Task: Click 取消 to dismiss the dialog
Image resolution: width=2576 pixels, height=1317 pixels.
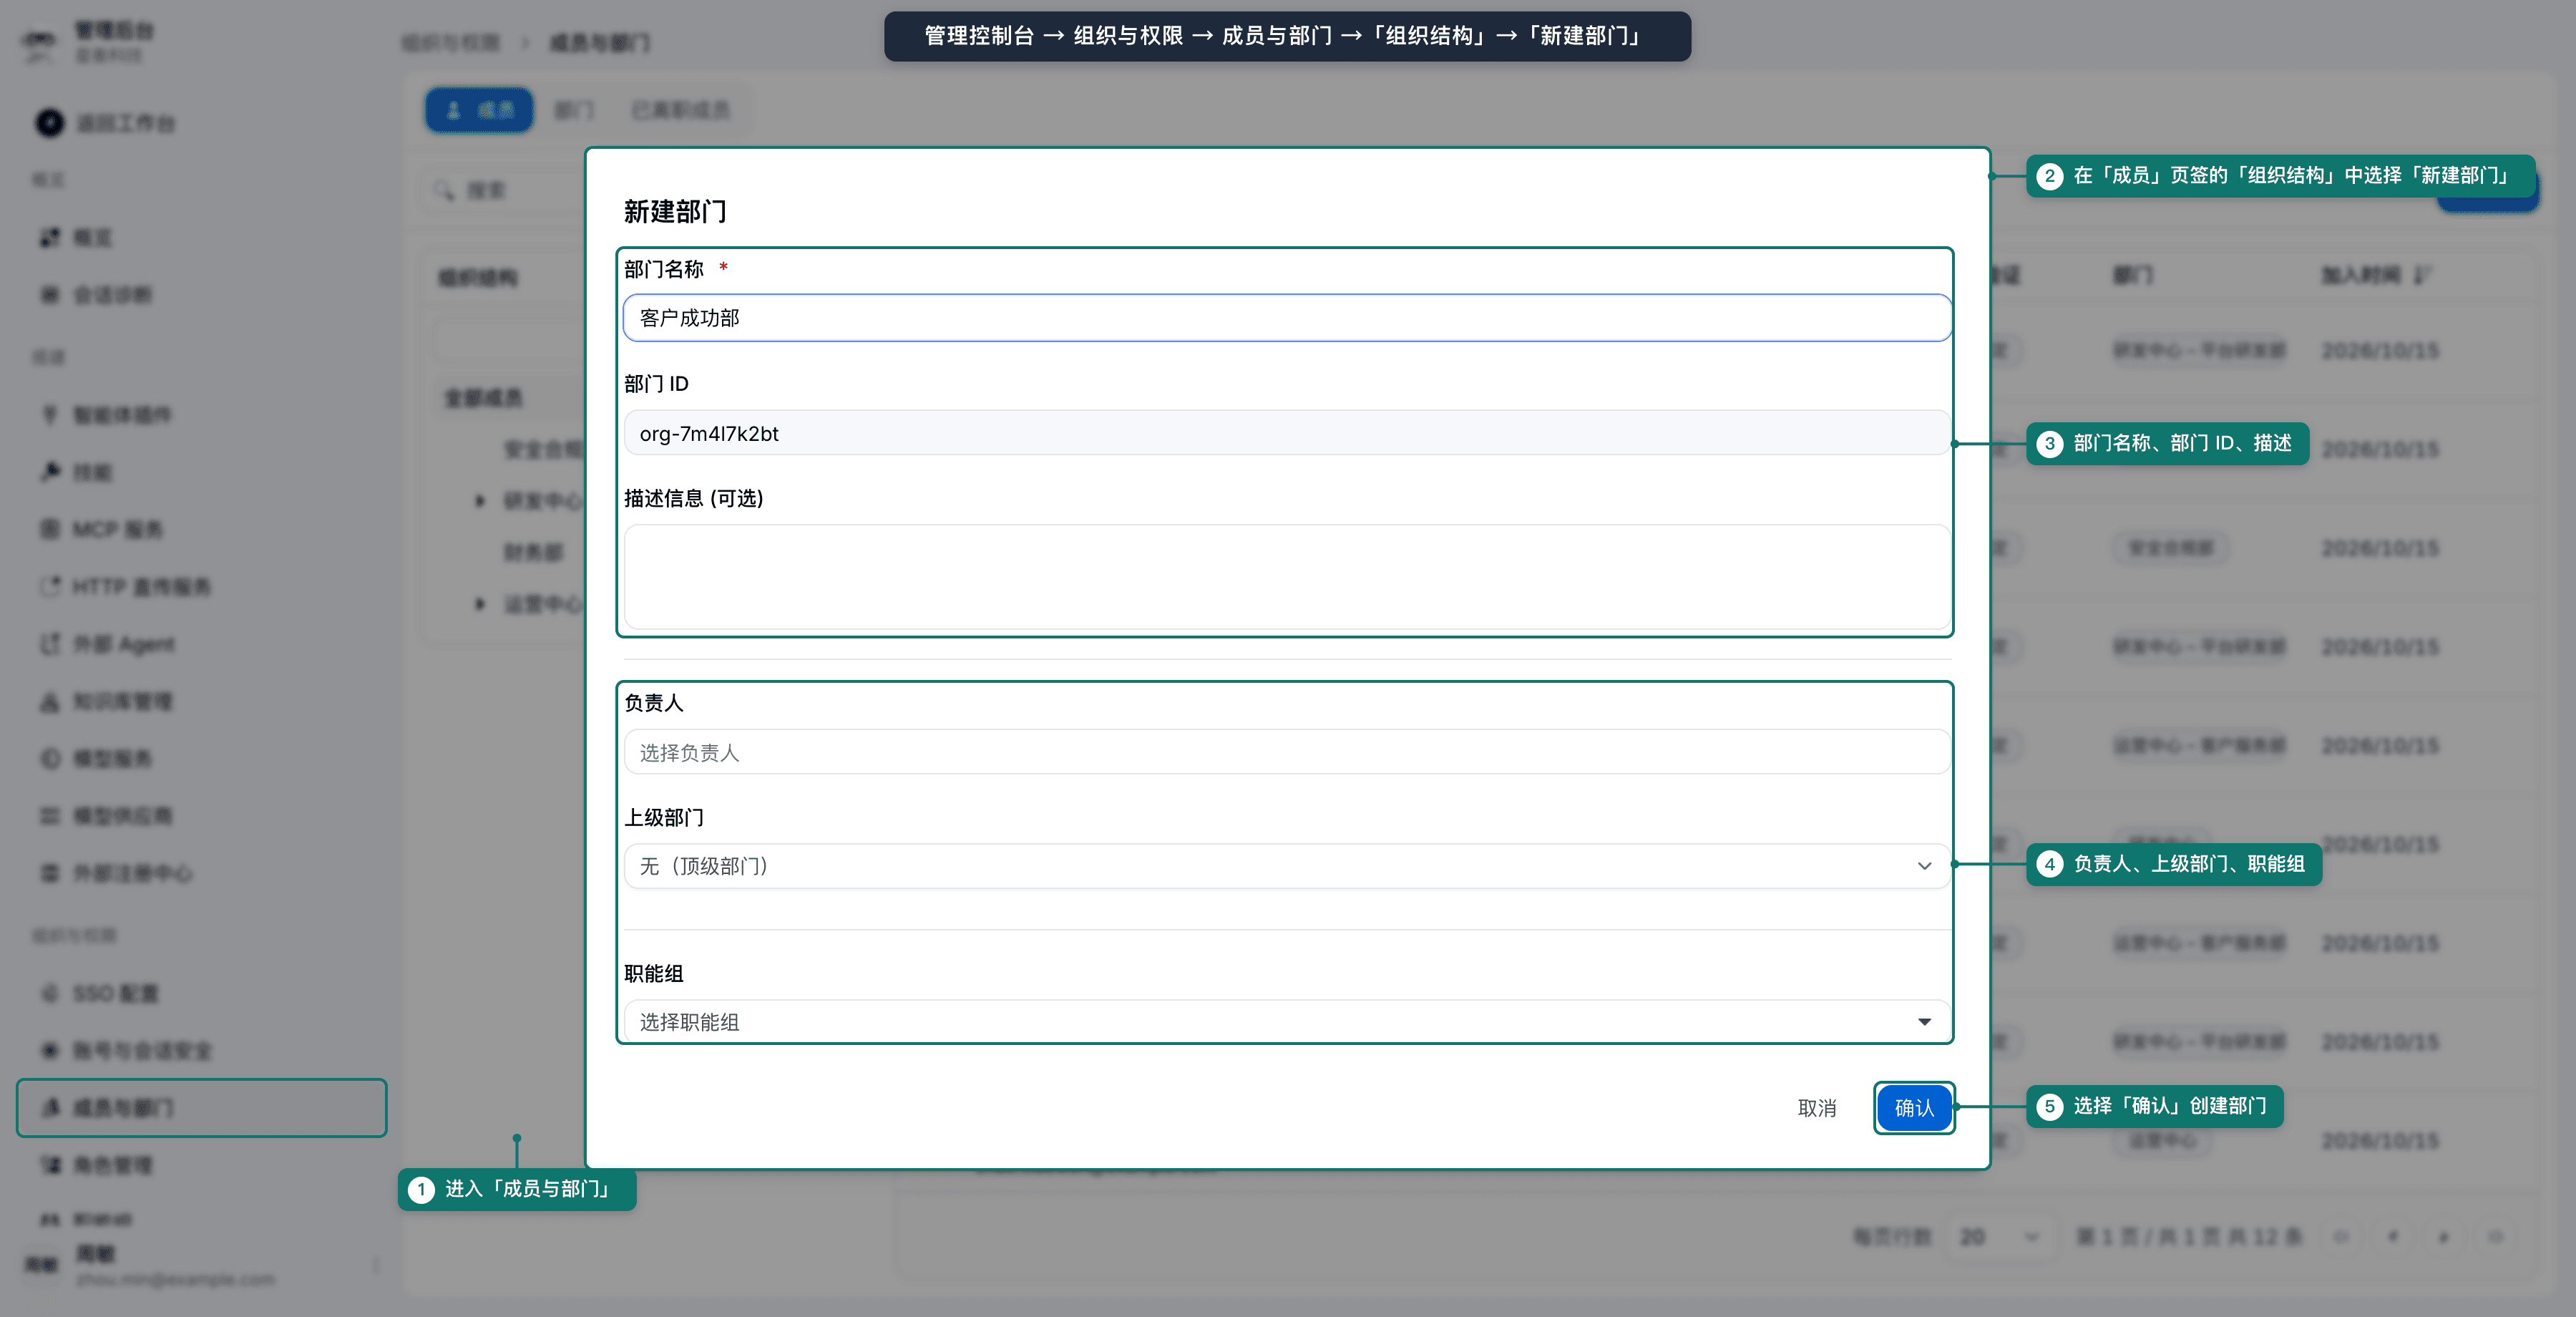Action: tap(1817, 1108)
